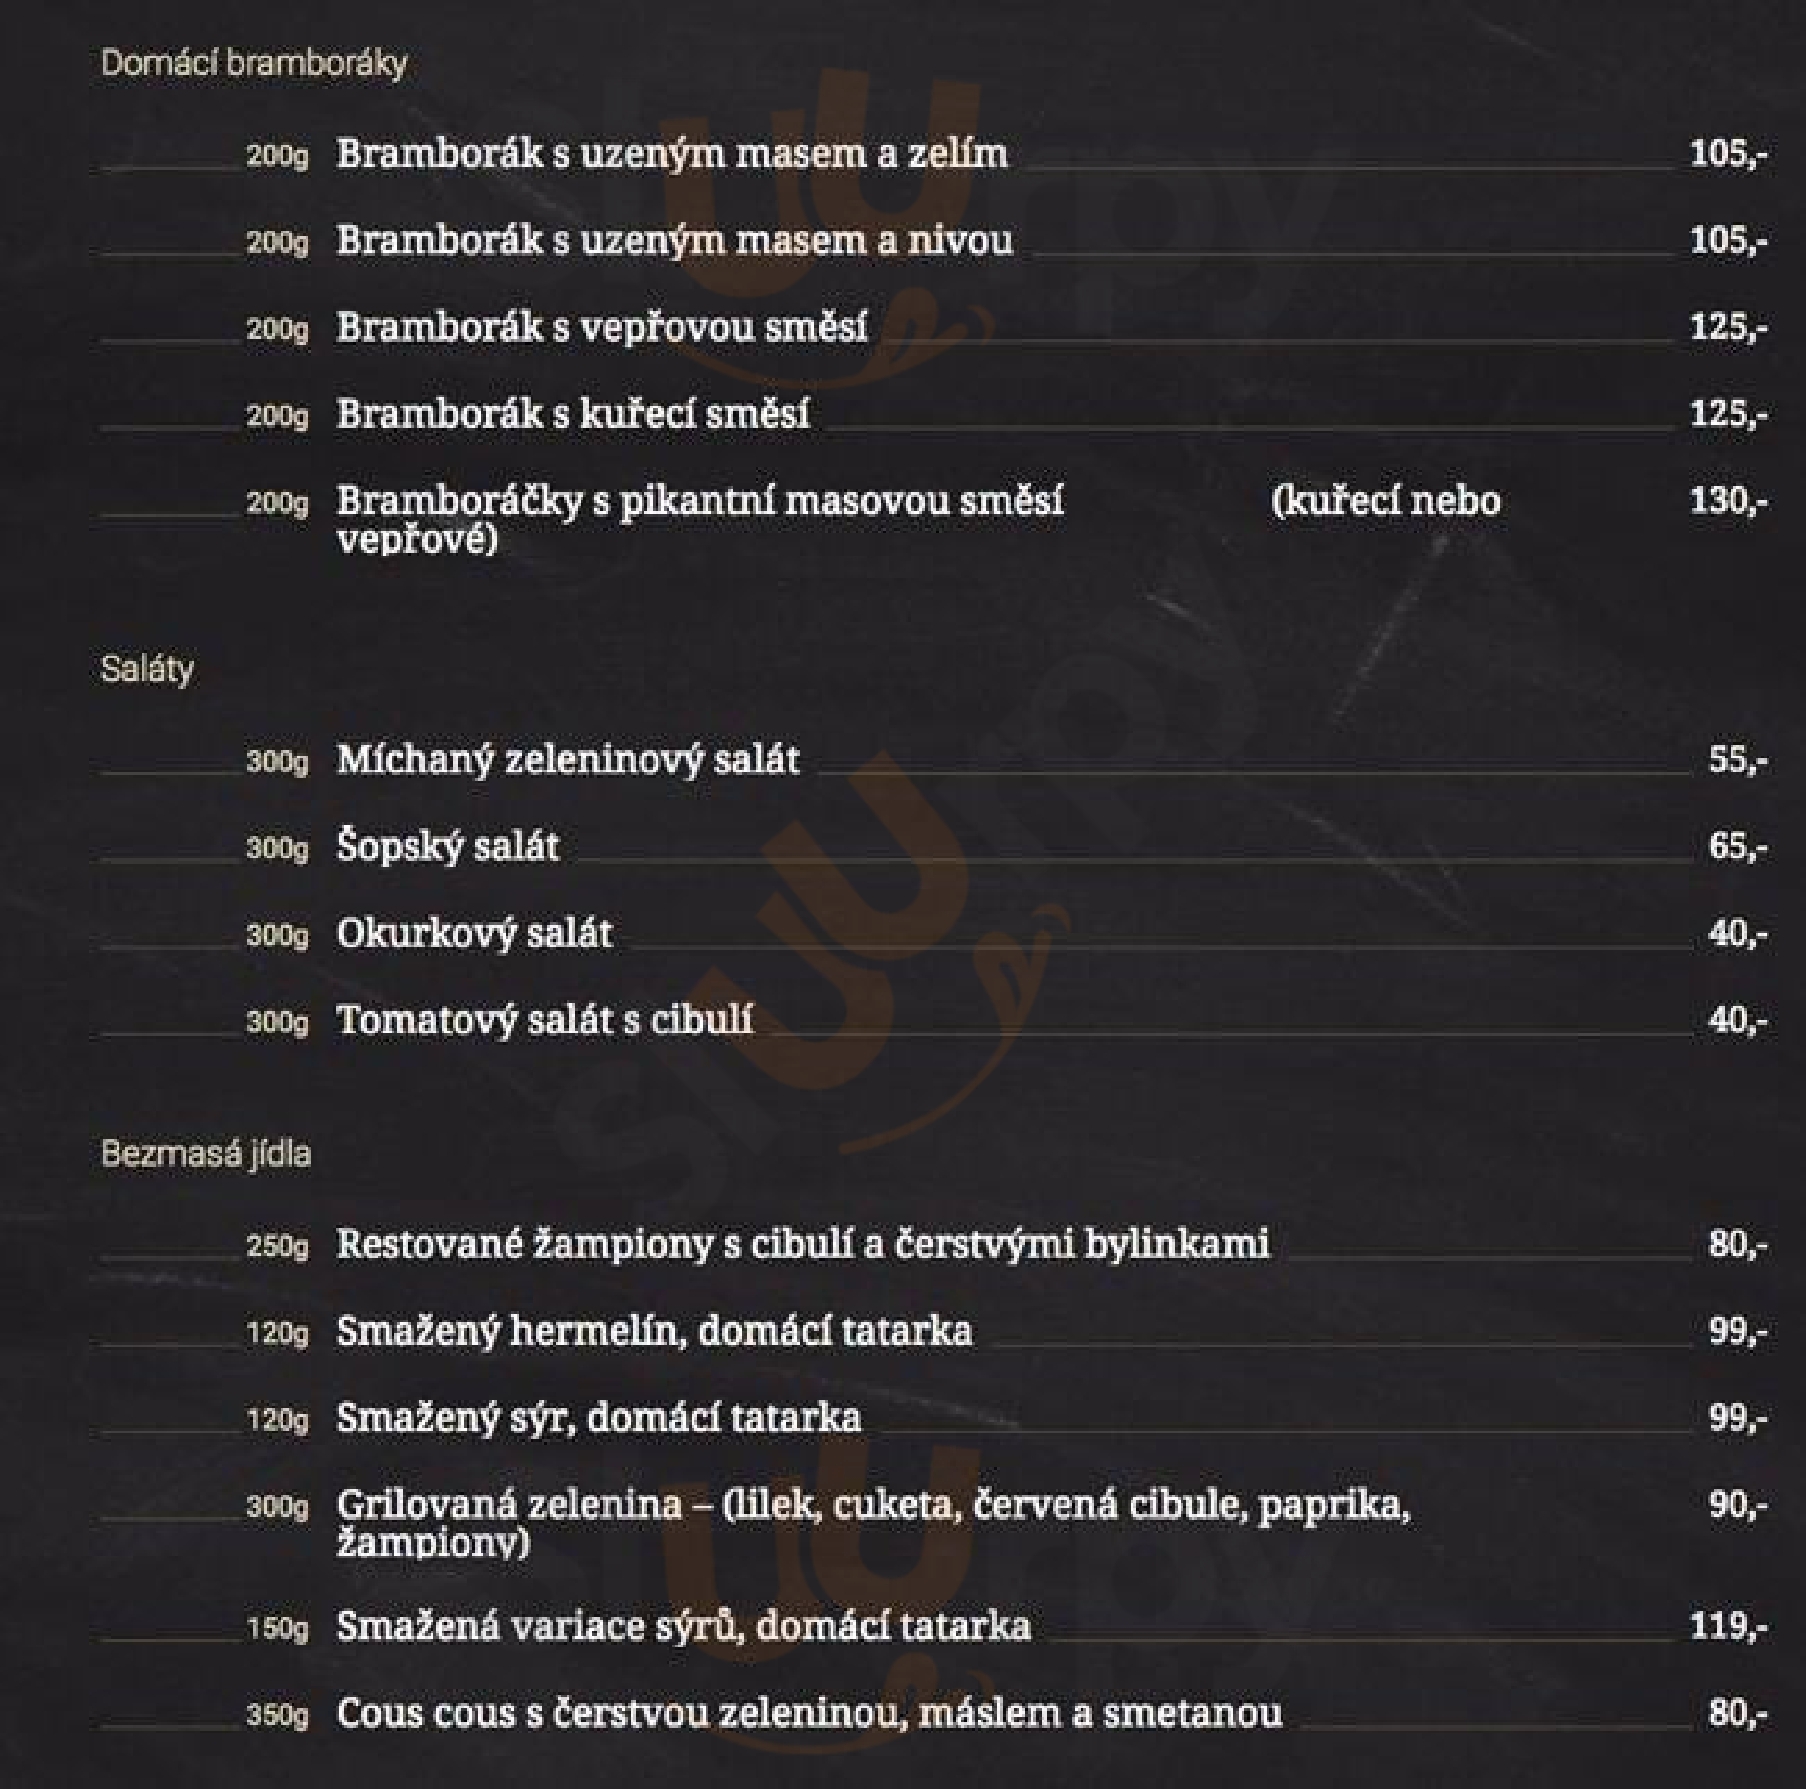1806x1789 pixels.
Task: Open the Domácí bramboráky section heading
Action: (x=254, y=64)
